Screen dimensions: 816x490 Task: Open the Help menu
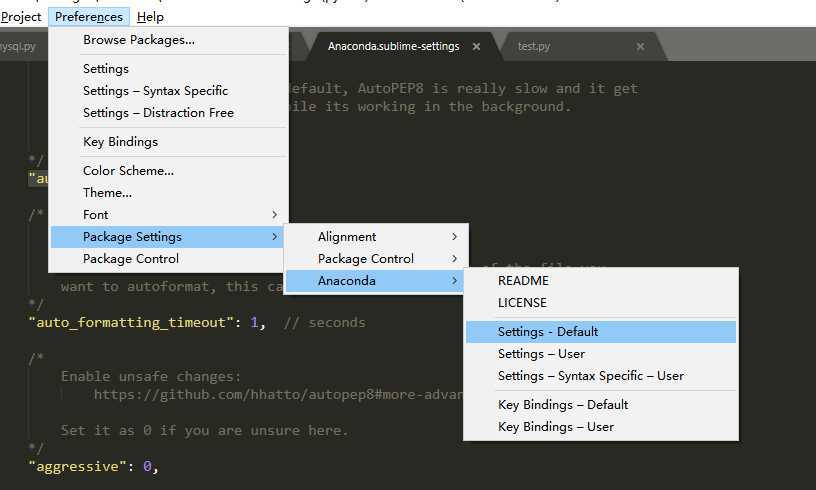tap(150, 17)
